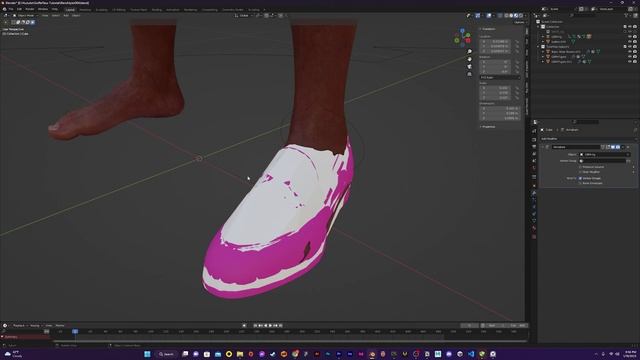Open the Global transform orientation dropdown
The width and height of the screenshot is (640, 360).
coord(244,16)
